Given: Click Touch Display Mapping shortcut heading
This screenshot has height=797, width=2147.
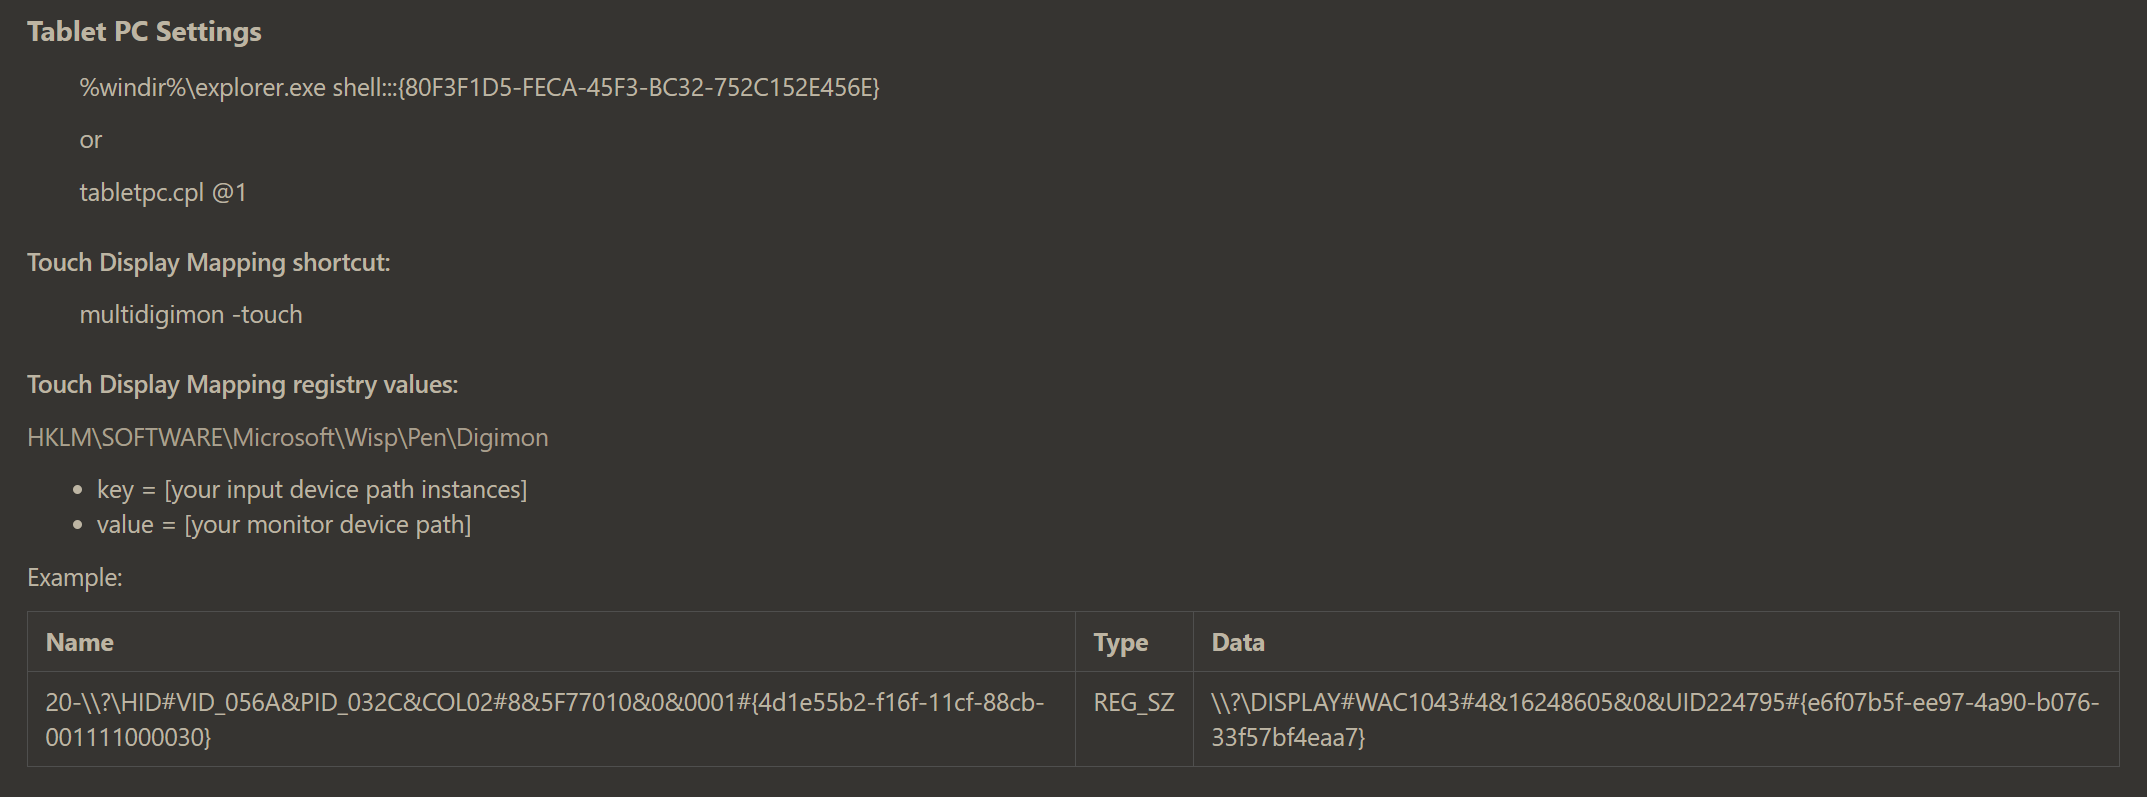Looking at the screenshot, I should point(209,263).
